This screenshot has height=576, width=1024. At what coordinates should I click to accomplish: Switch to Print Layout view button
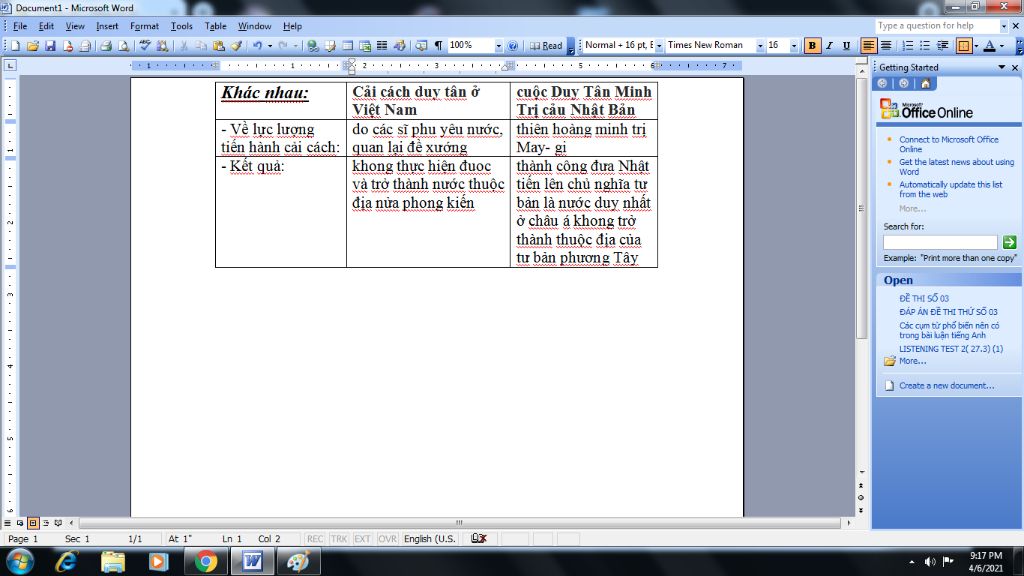coord(33,523)
